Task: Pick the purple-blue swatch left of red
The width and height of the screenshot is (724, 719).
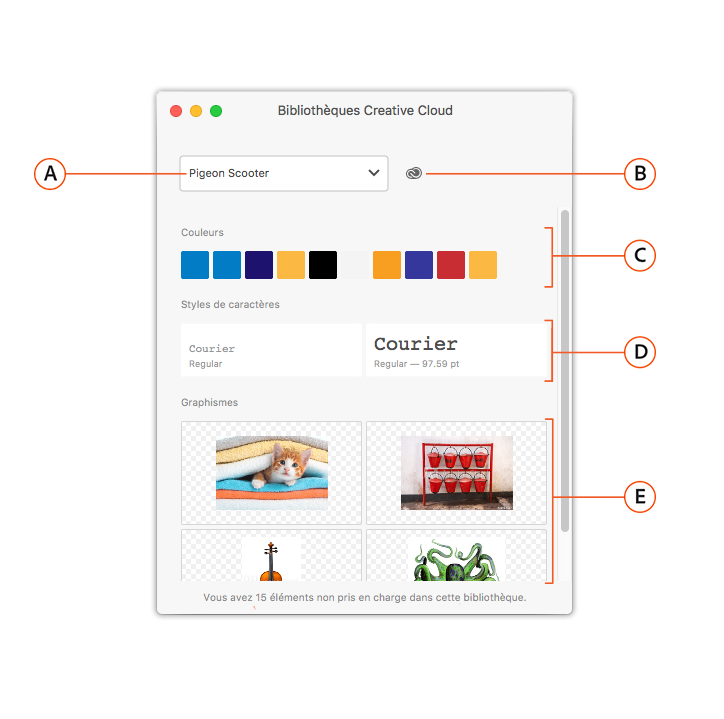Action: 419,265
